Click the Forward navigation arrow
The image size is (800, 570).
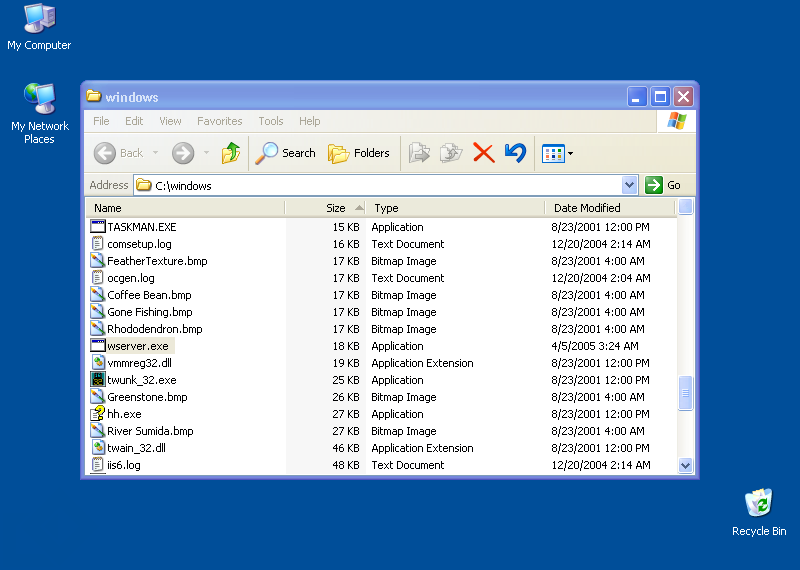183,153
